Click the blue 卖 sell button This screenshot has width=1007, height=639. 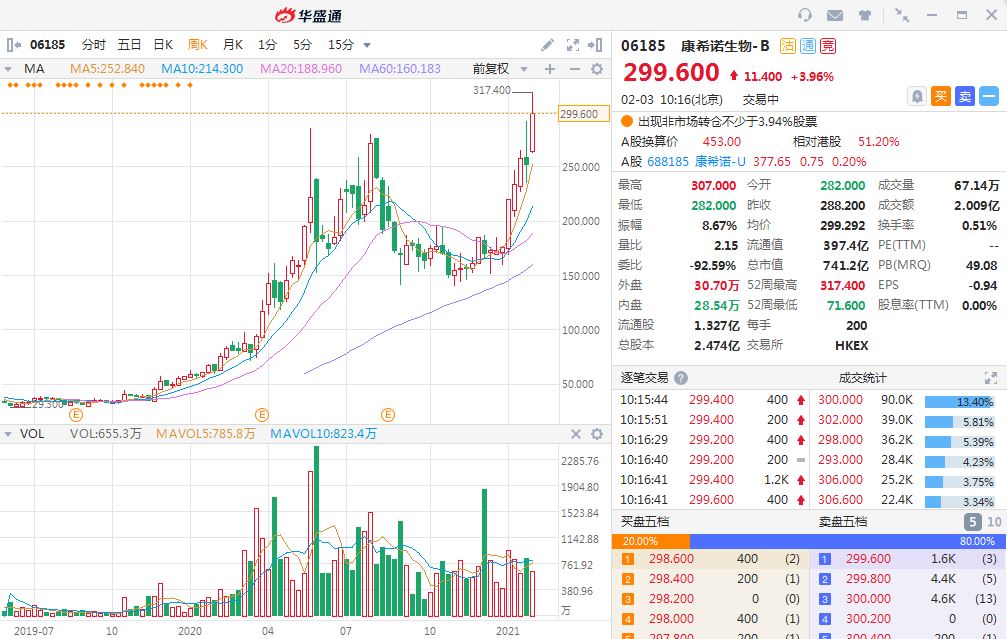965,96
